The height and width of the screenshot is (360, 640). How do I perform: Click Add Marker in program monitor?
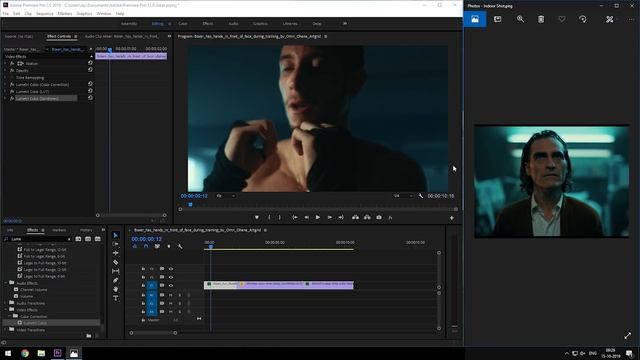coord(257,218)
